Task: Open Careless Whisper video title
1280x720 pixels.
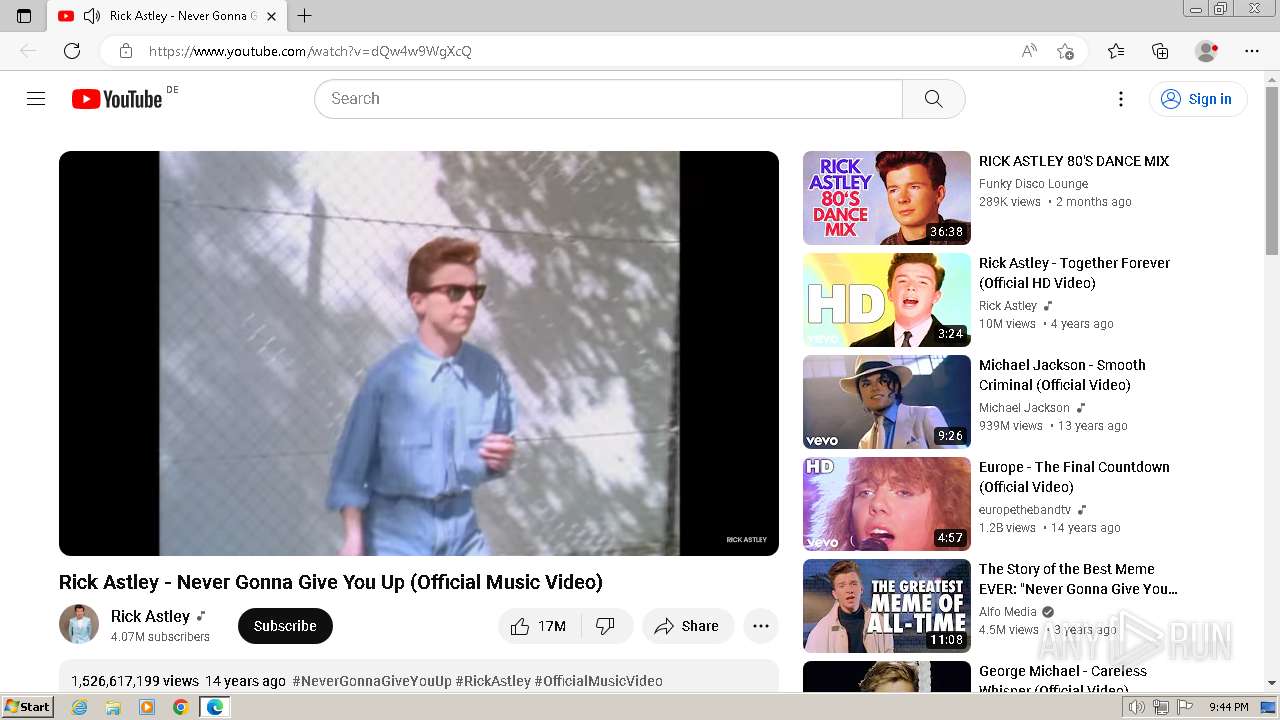Action: [x=1063, y=680]
